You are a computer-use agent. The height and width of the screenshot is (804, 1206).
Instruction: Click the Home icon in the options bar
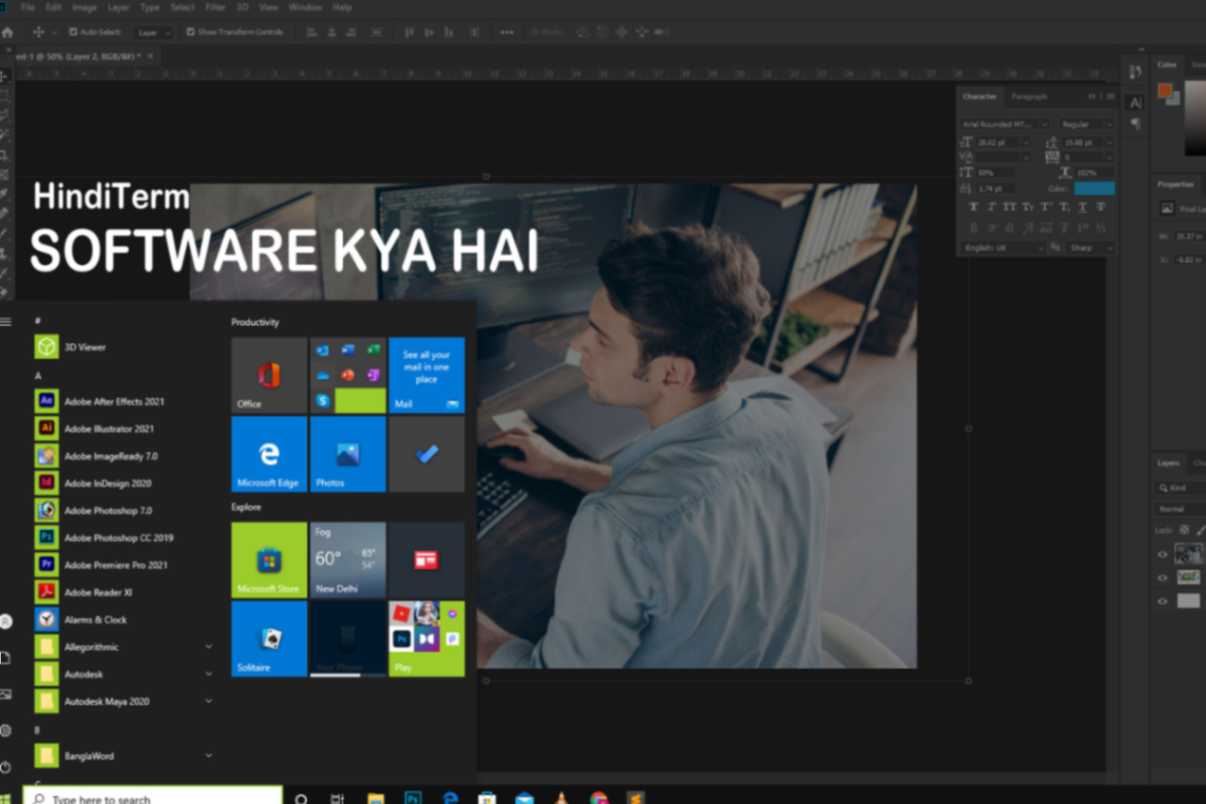click(8, 31)
